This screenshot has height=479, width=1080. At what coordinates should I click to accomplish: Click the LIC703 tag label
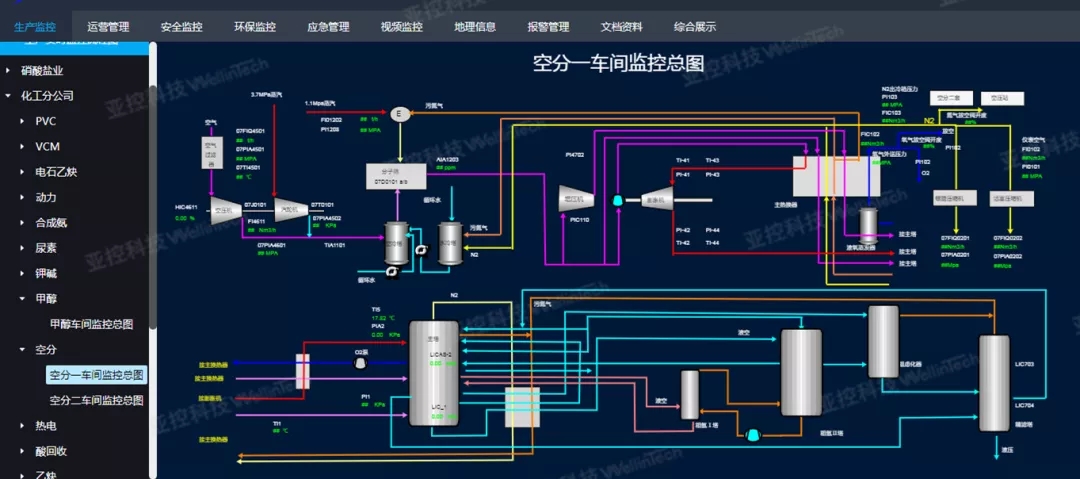point(1025,363)
